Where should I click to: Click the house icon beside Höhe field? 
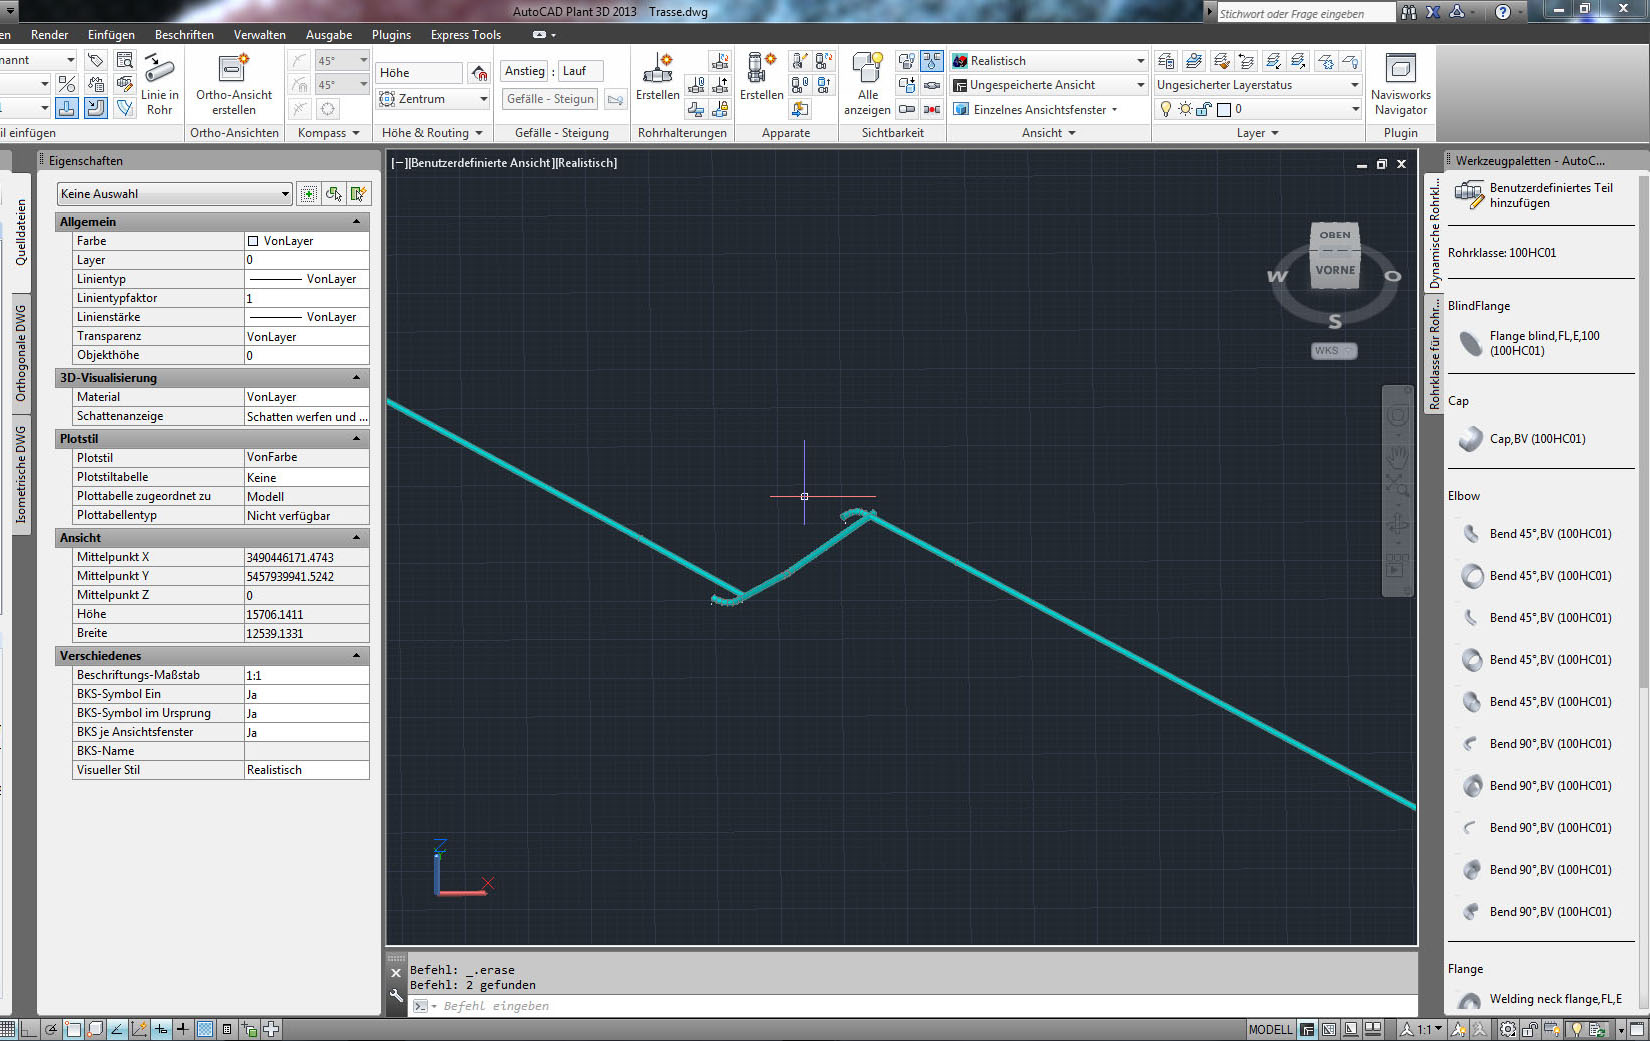[480, 73]
